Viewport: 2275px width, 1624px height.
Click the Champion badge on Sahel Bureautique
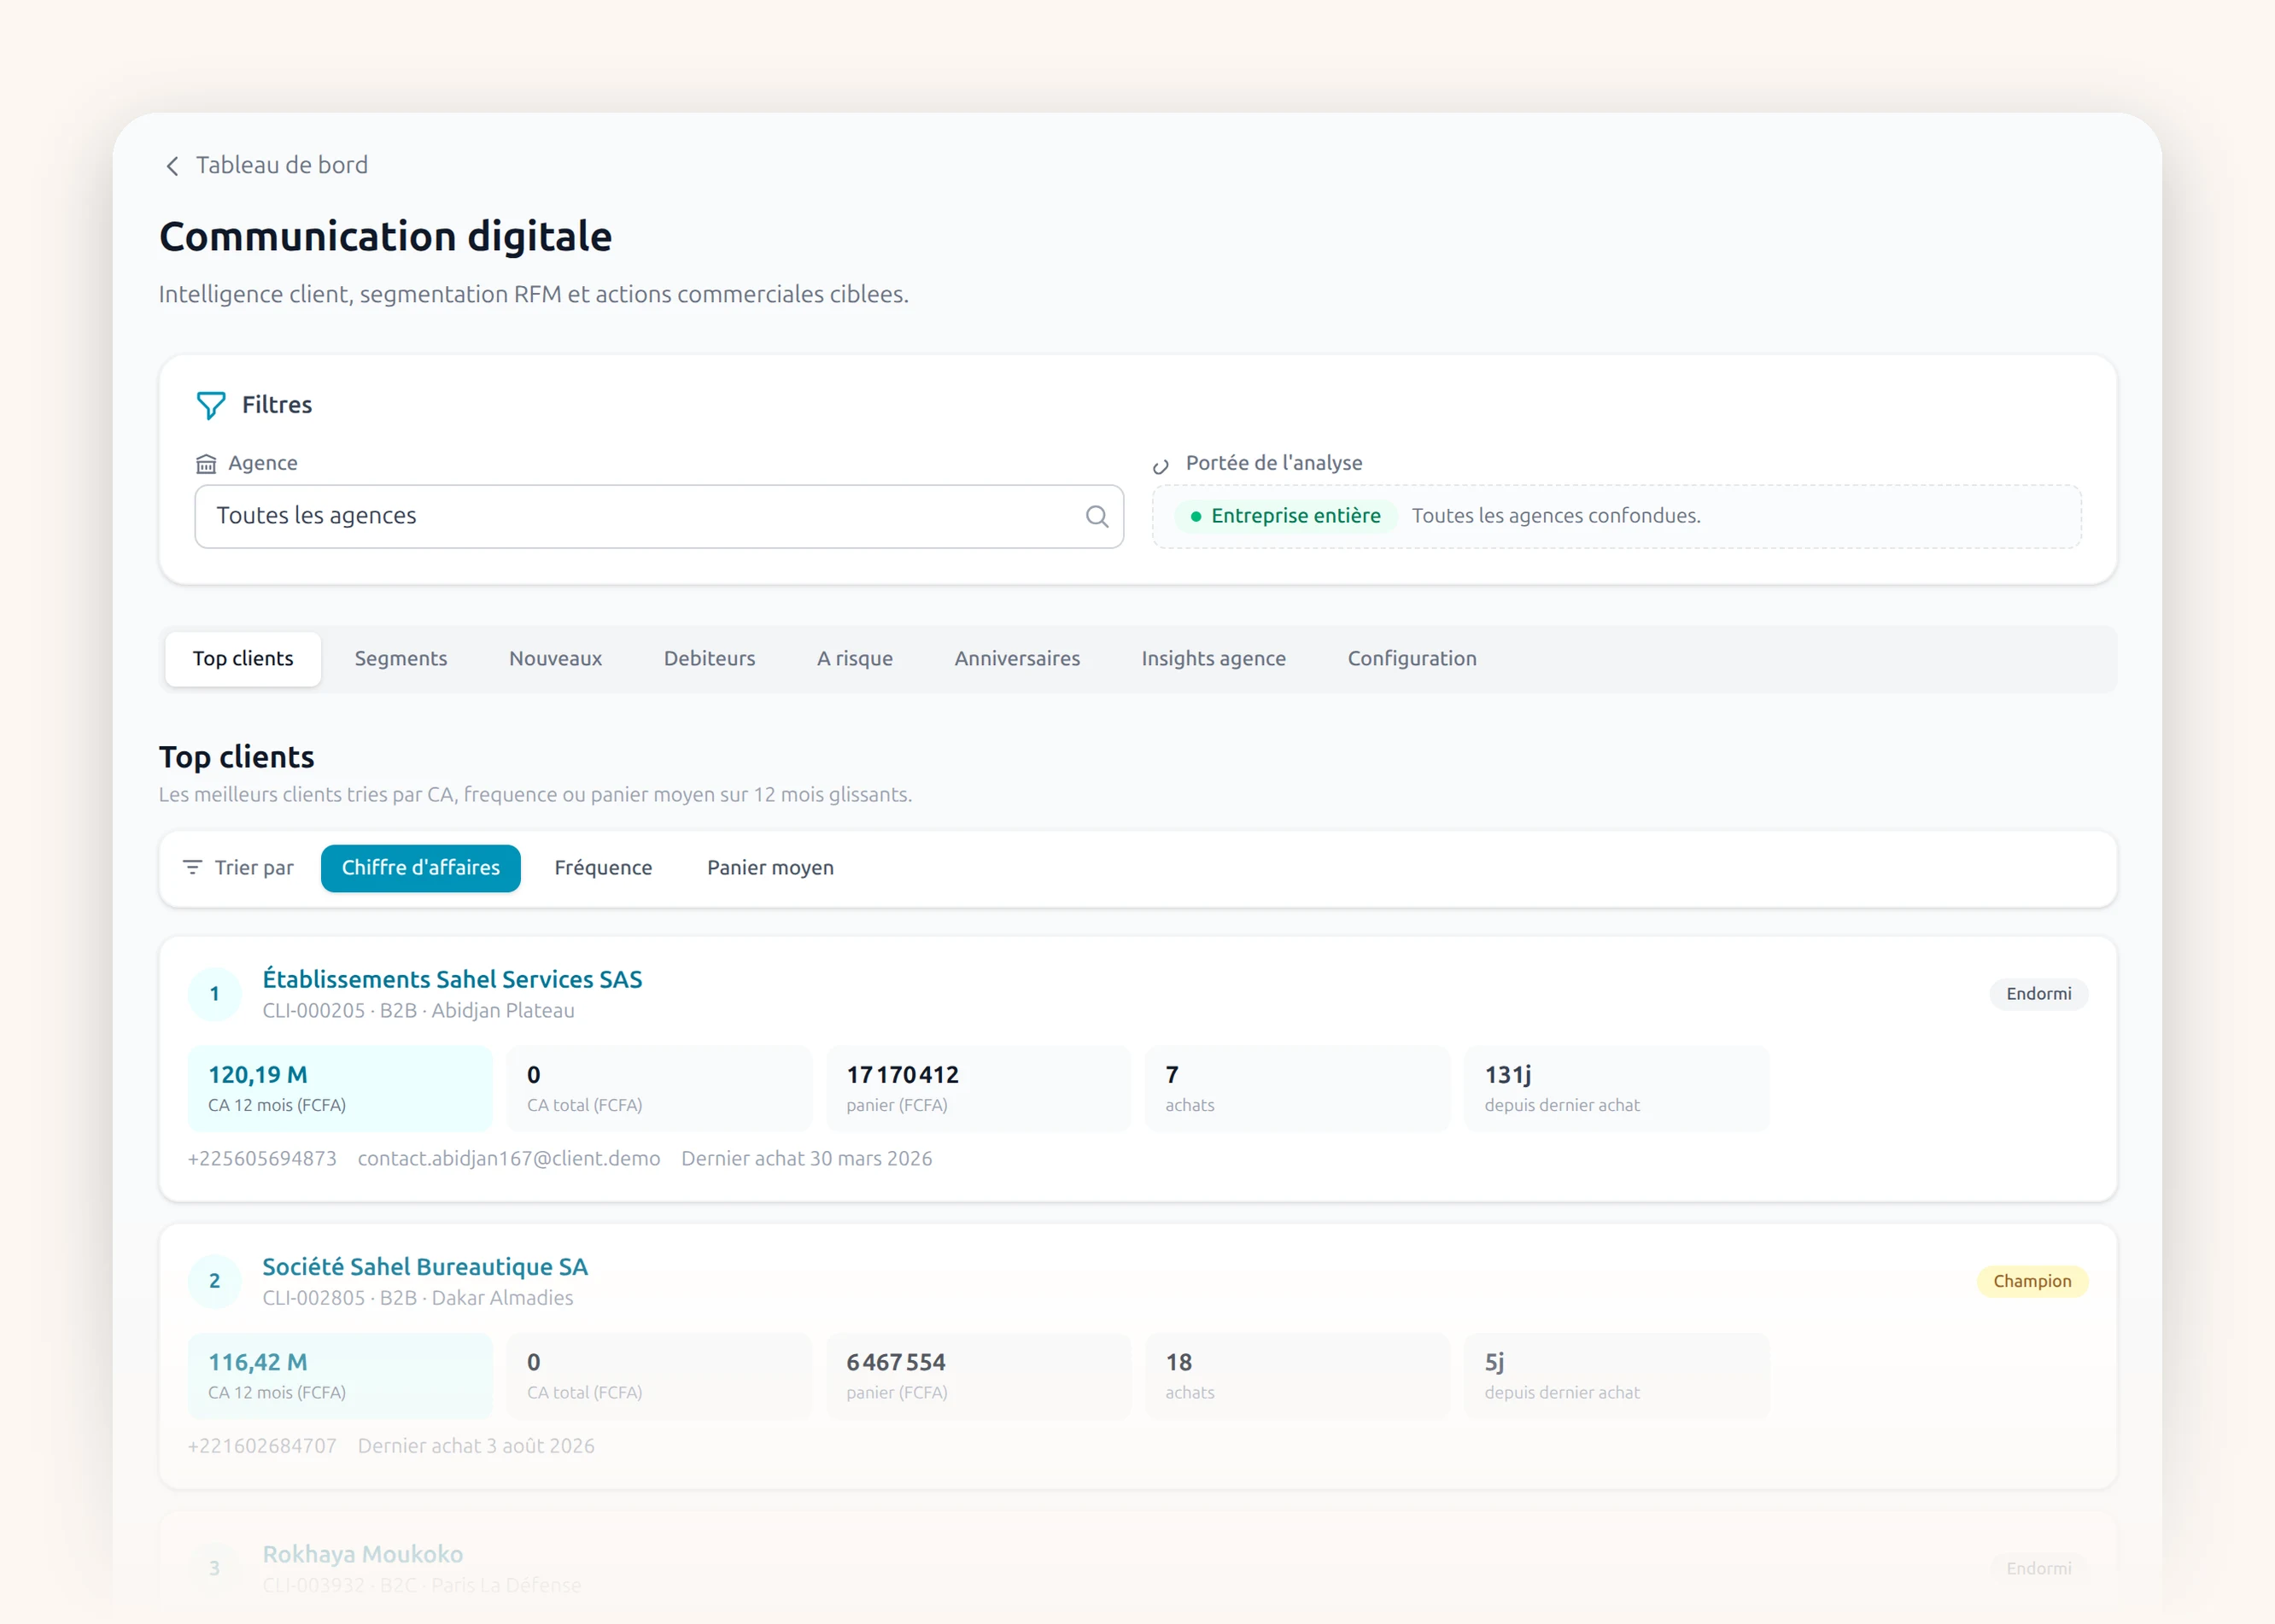(x=2033, y=1282)
